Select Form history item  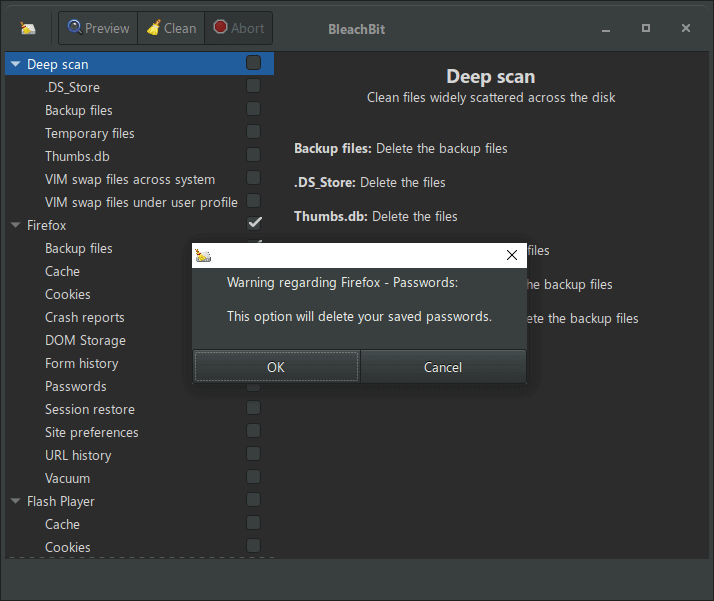tap(82, 363)
